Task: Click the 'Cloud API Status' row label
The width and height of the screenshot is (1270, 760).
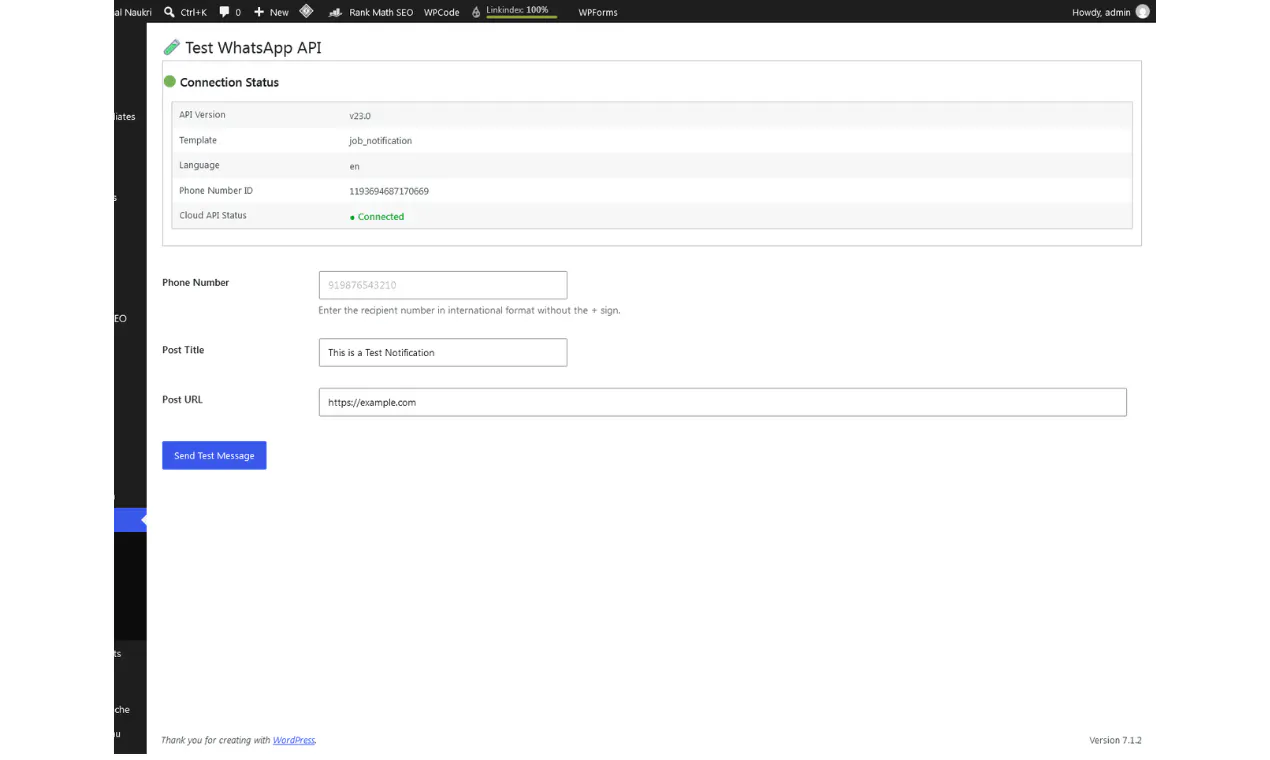Action: tap(213, 215)
